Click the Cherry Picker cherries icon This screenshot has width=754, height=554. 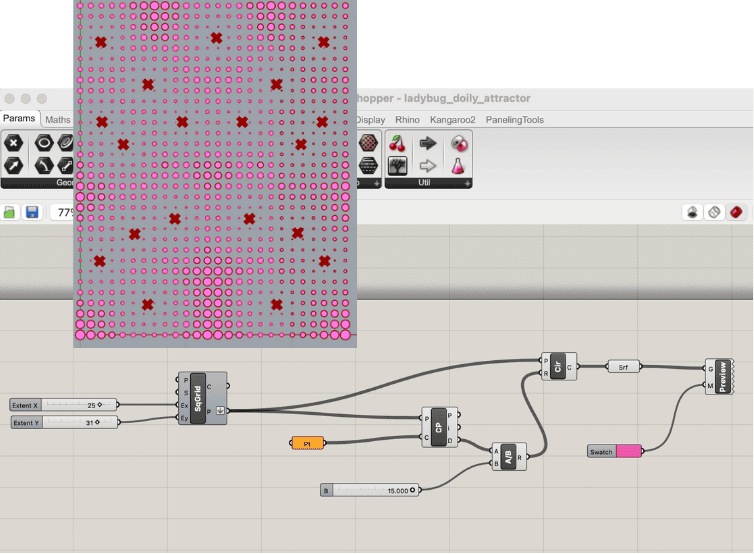[x=398, y=144]
